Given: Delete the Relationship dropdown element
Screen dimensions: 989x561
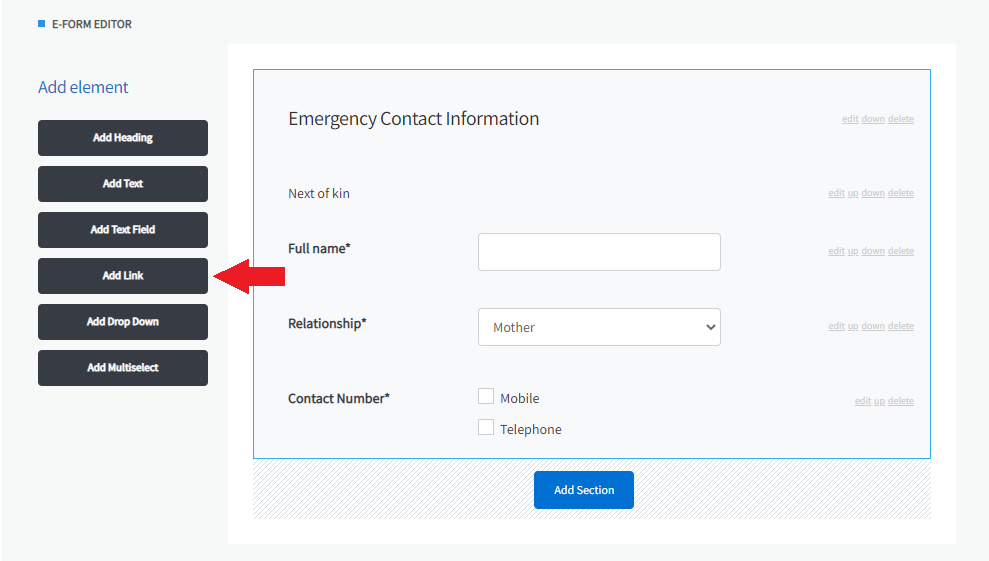Looking at the screenshot, I should (x=901, y=327).
